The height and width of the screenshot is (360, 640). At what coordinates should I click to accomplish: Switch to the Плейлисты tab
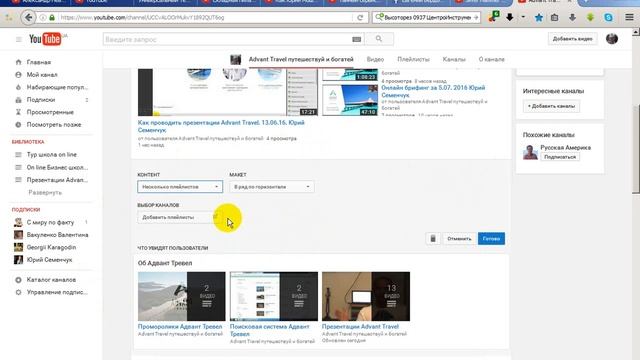coord(413,59)
